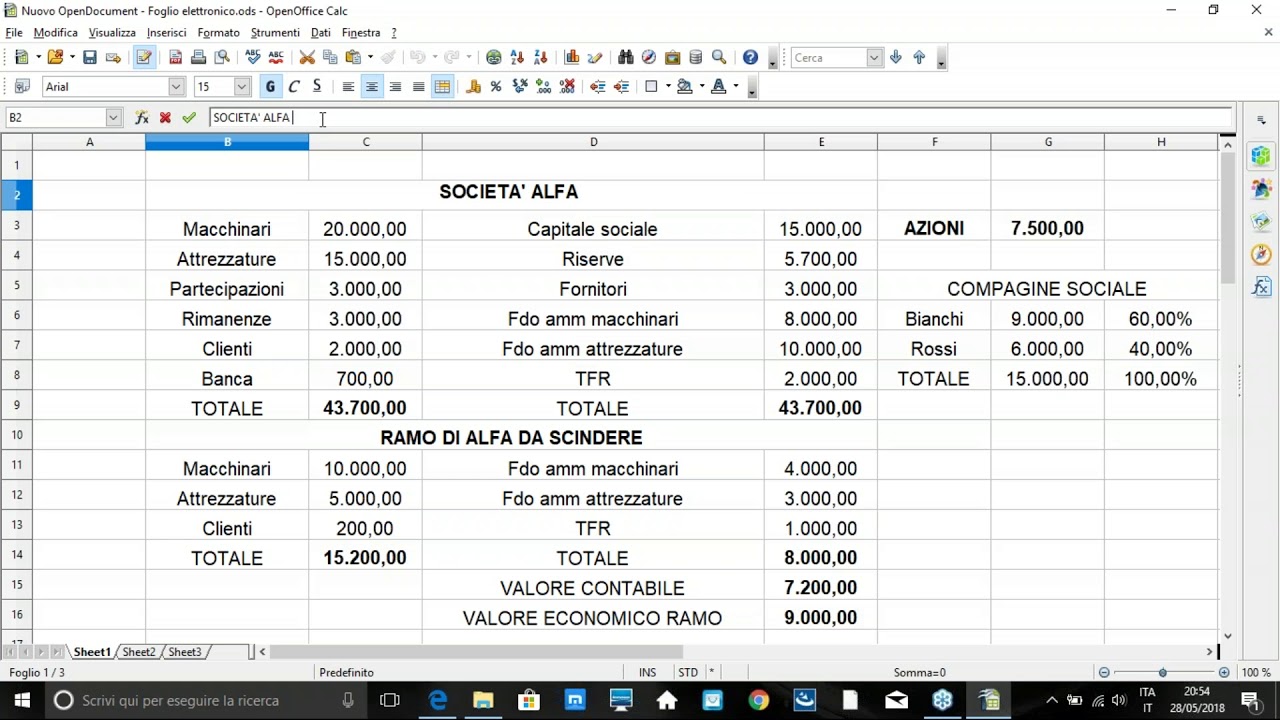The height and width of the screenshot is (720, 1280).
Task: Toggle Edit File mode icon
Action: coord(144,58)
